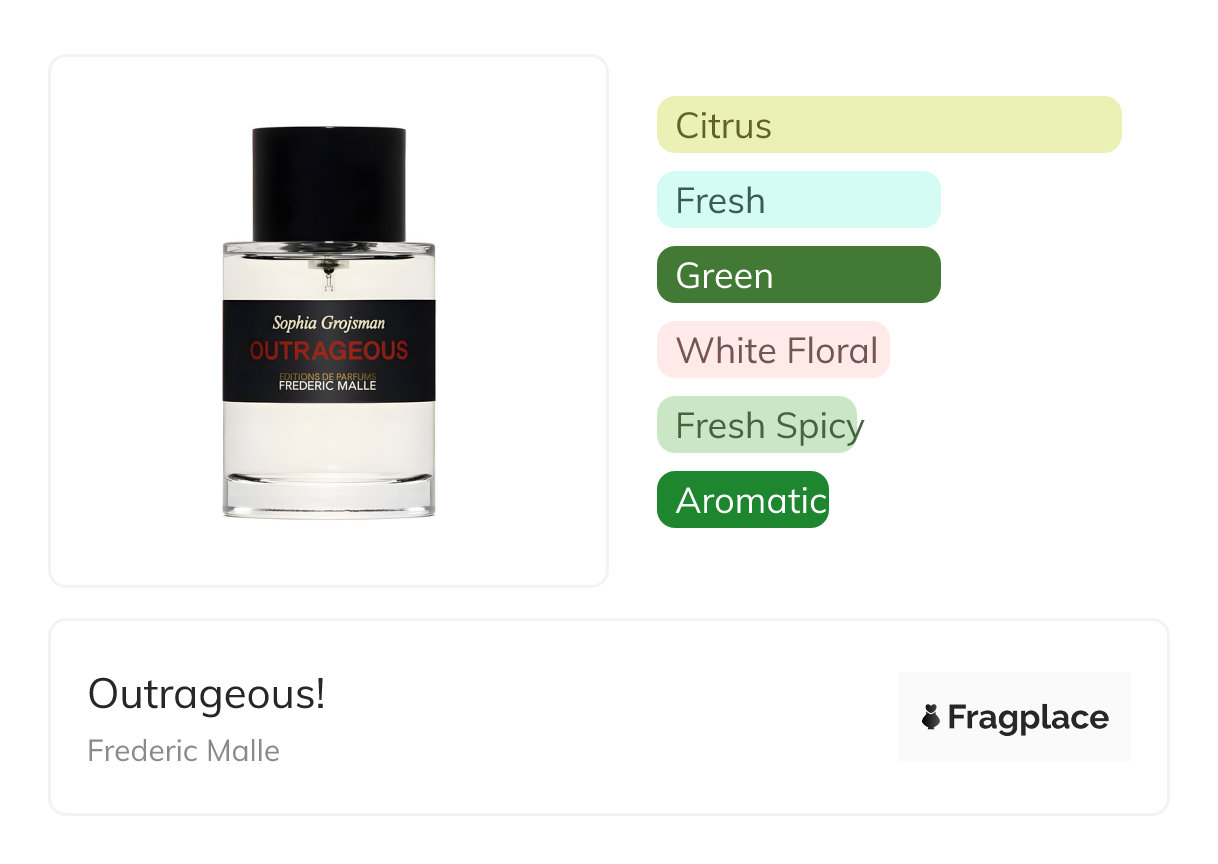Image resolution: width=1218 pixels, height=864 pixels.
Task: Click FREDERIC MALLE text on bottle label
Action: (329, 385)
